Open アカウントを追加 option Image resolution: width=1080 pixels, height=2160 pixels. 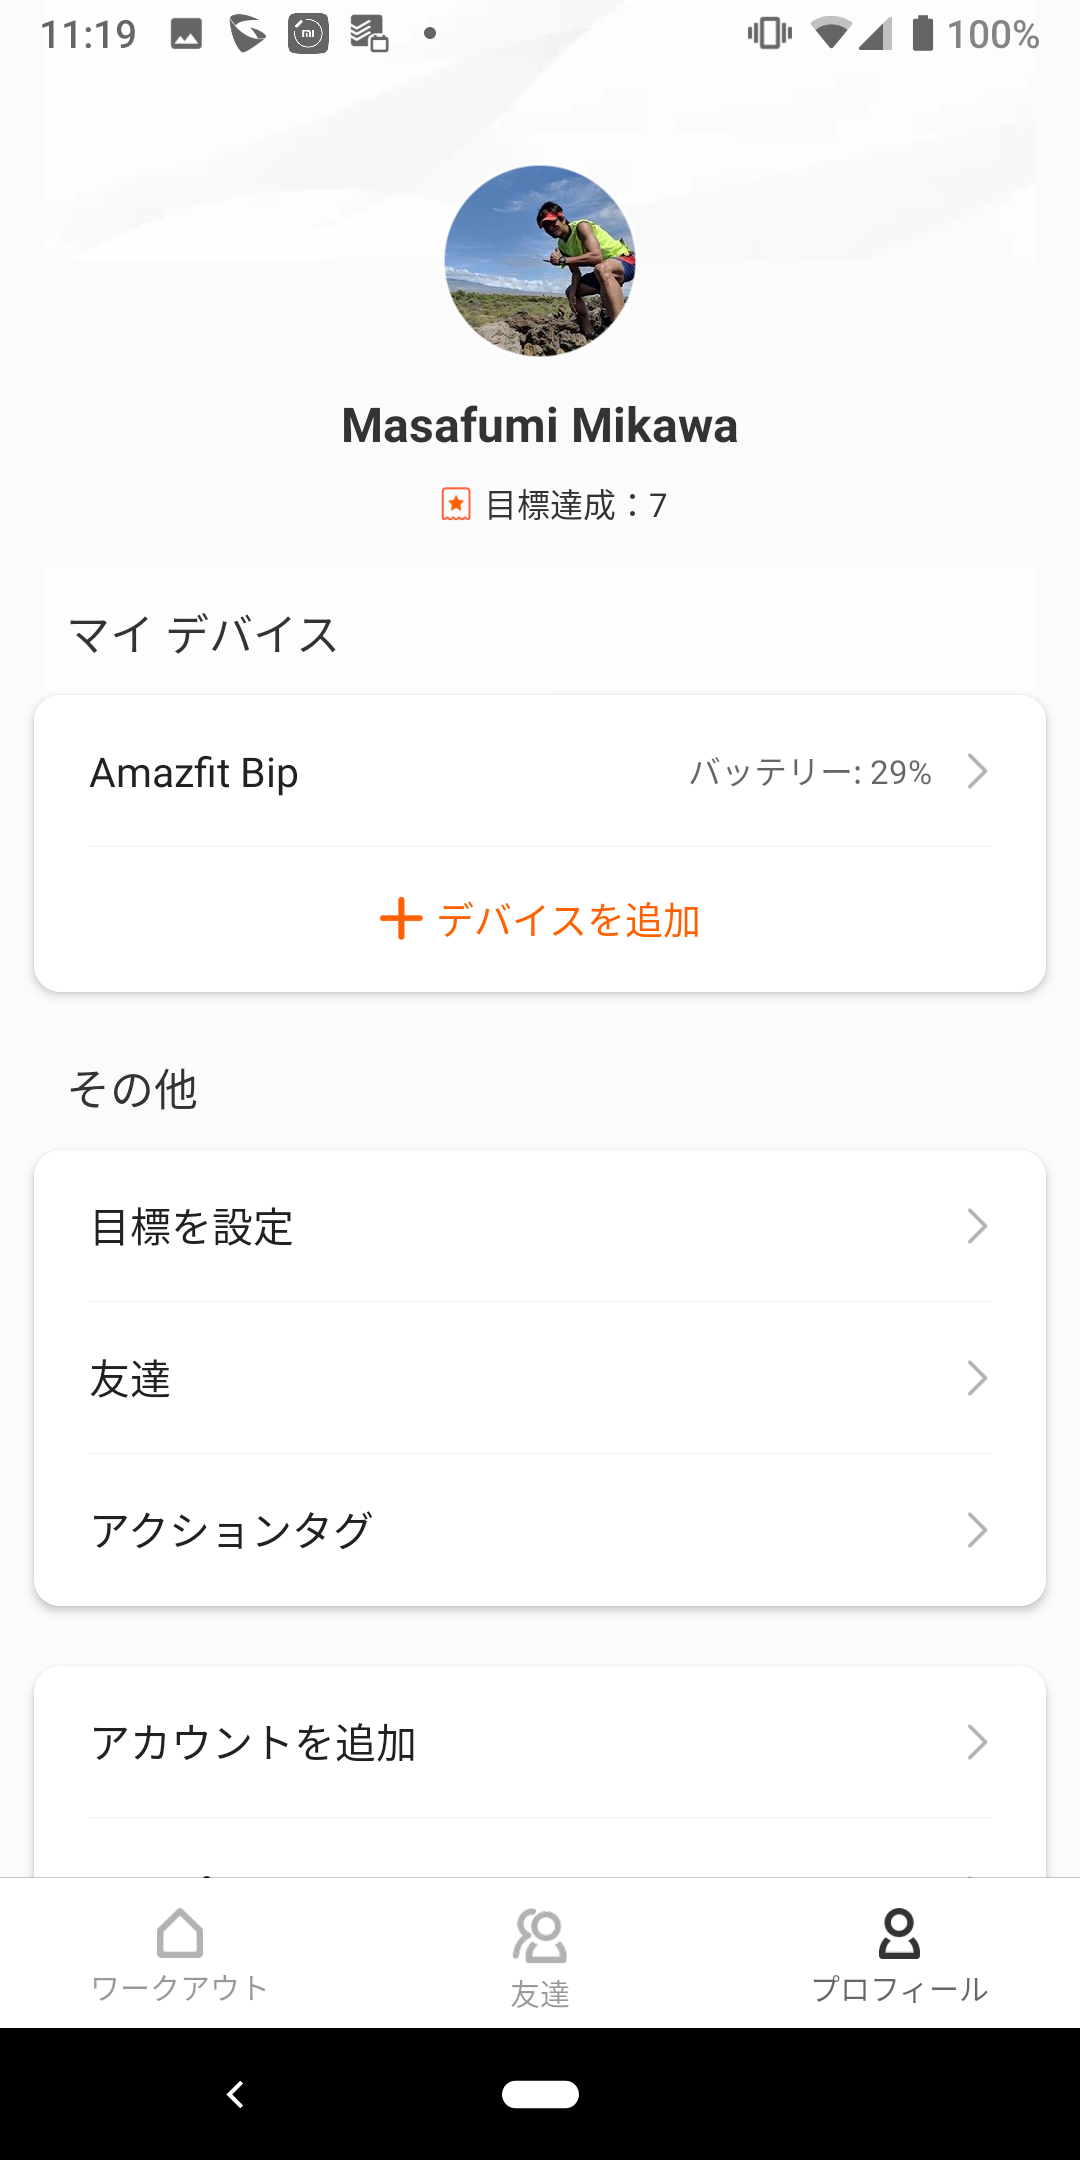540,1742
